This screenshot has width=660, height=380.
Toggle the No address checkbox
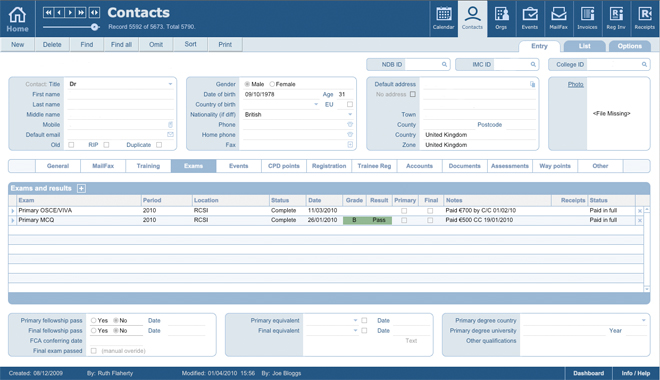pyautogui.click(x=413, y=94)
